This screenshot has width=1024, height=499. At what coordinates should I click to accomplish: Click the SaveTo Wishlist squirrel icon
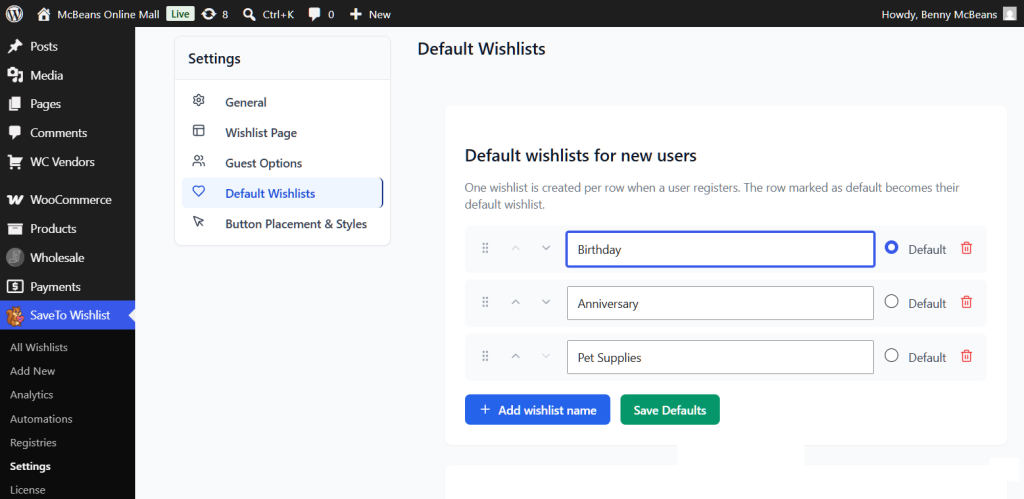click(x=15, y=315)
